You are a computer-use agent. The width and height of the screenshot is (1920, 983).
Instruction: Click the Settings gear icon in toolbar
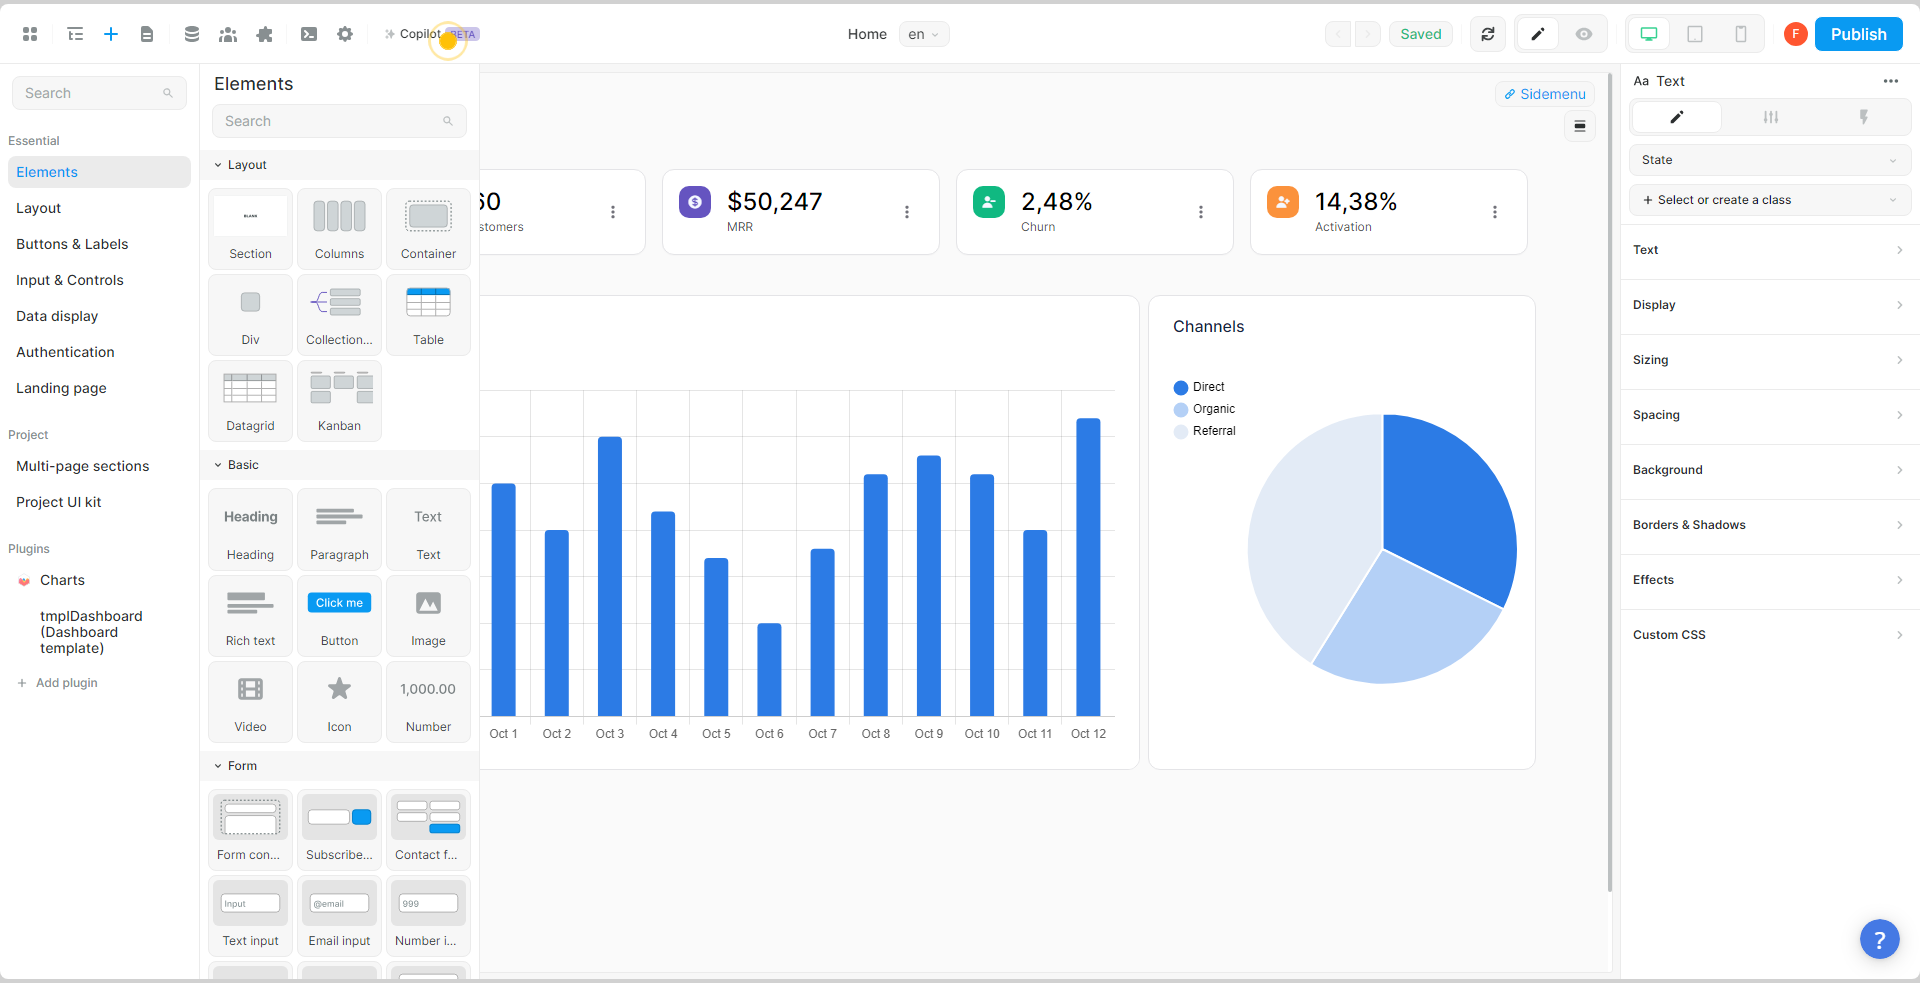[x=345, y=34]
